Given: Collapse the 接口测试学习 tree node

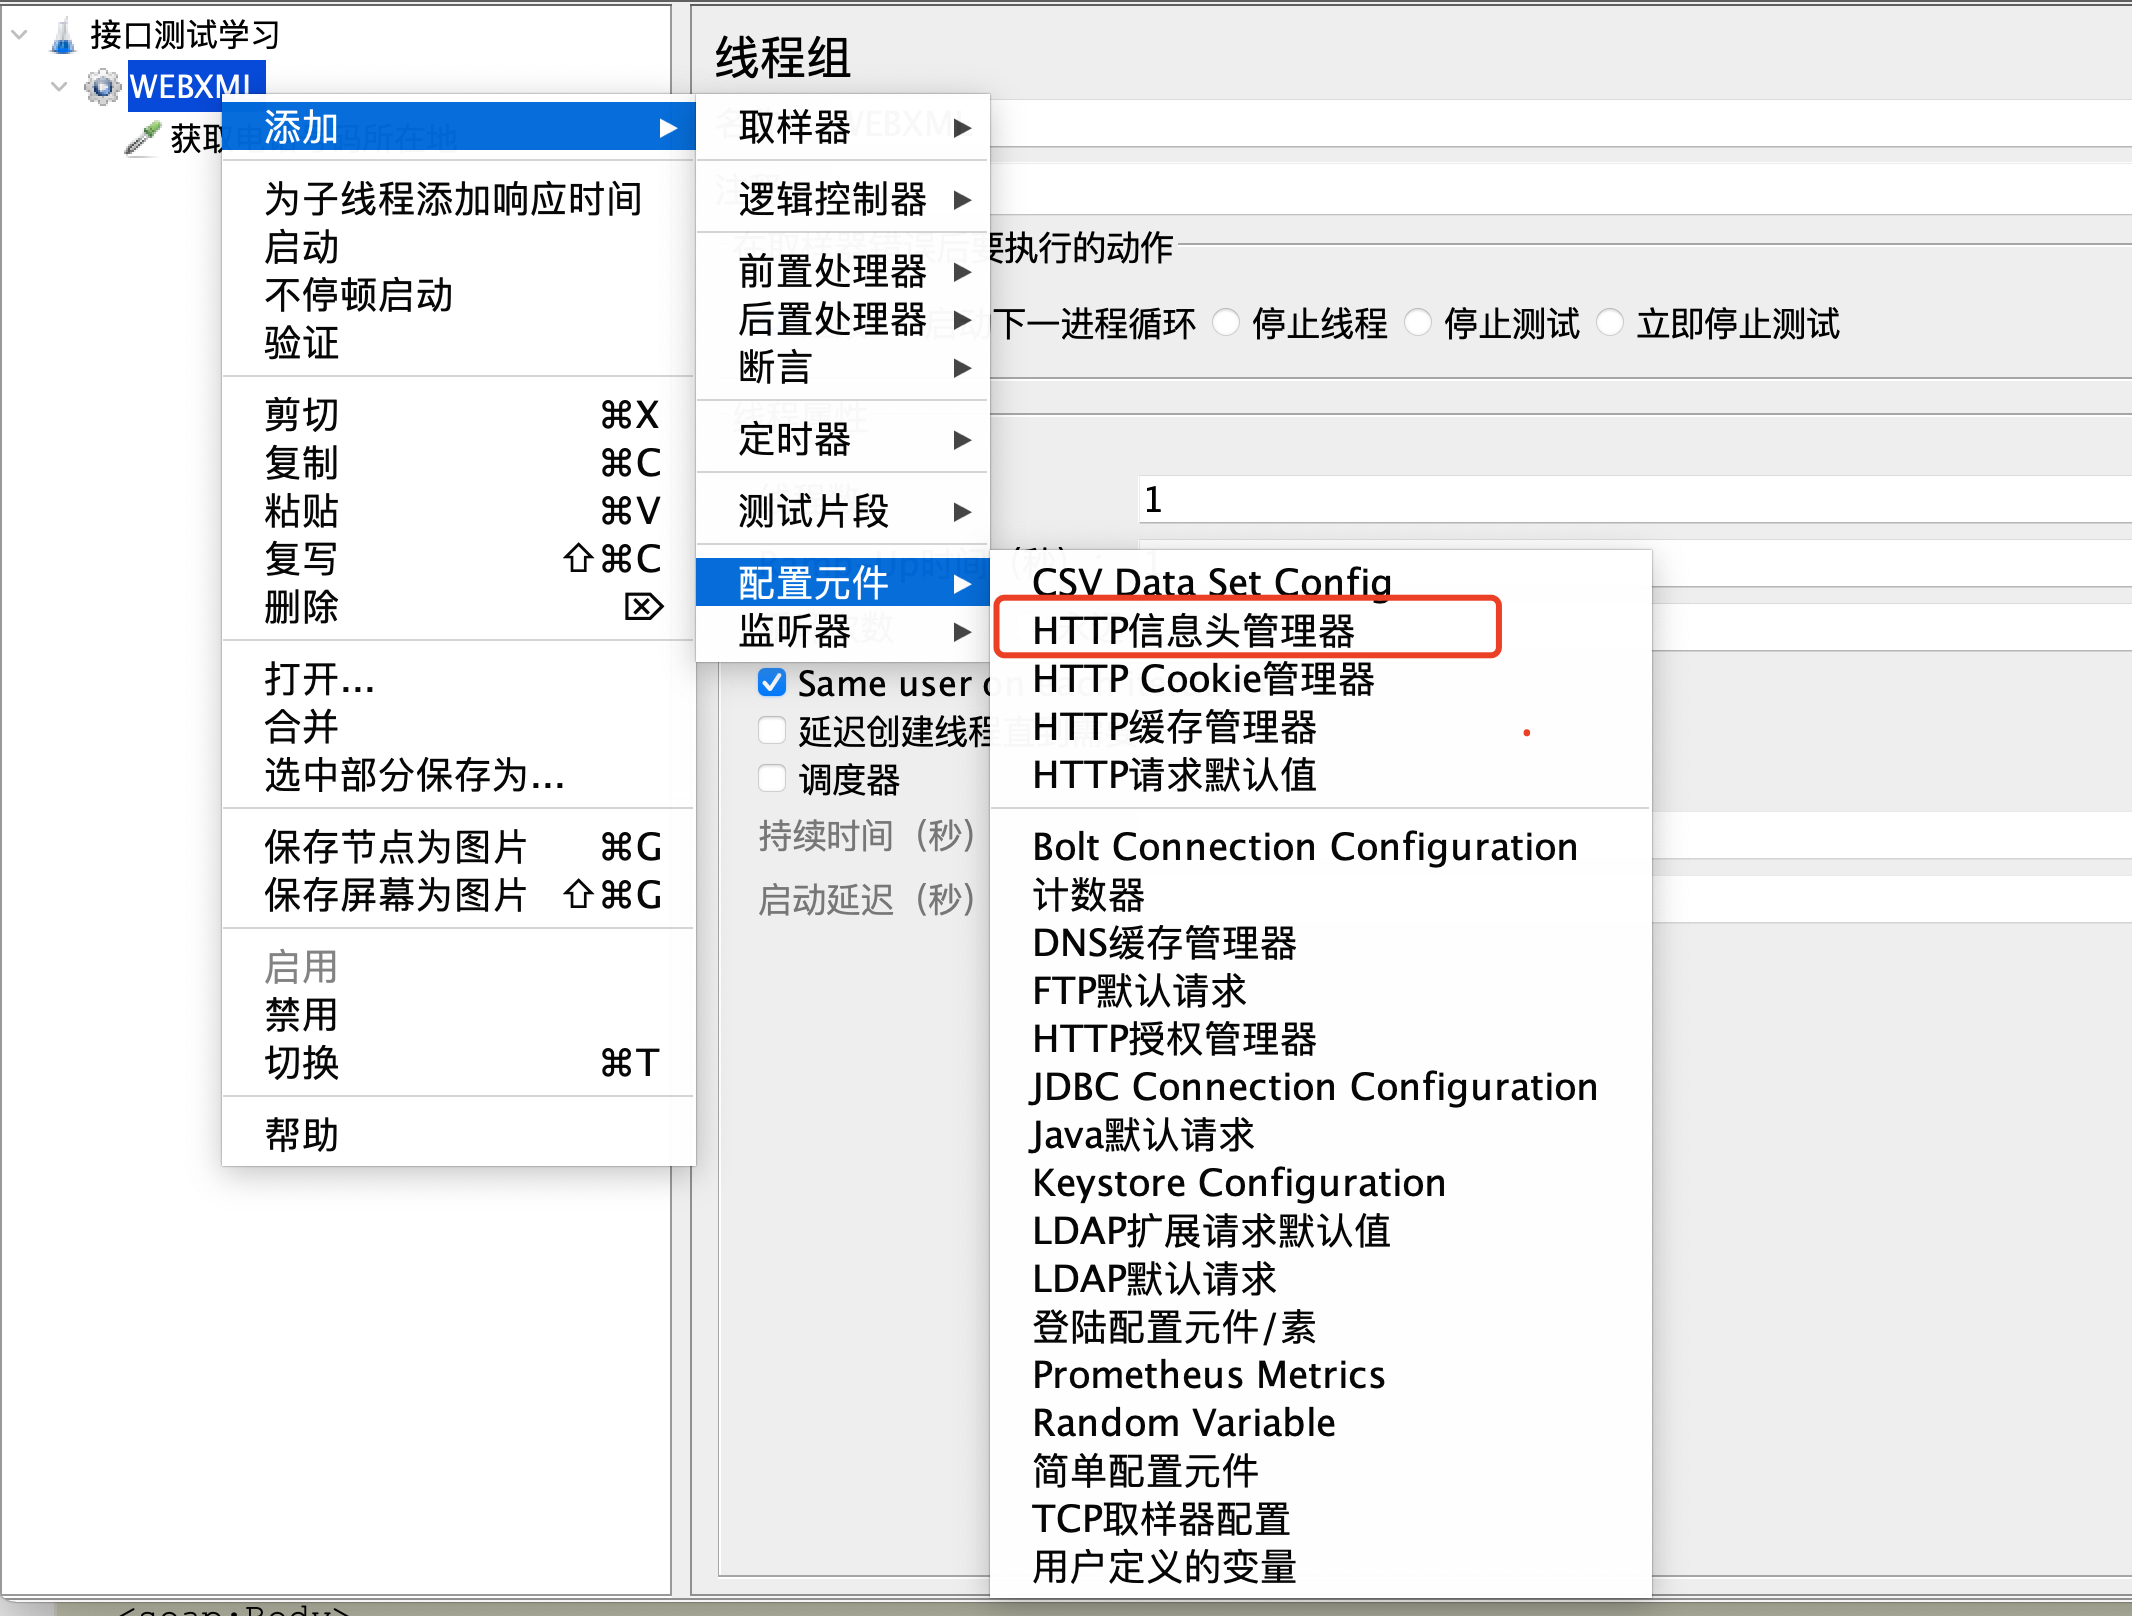Looking at the screenshot, I should tap(19, 35).
